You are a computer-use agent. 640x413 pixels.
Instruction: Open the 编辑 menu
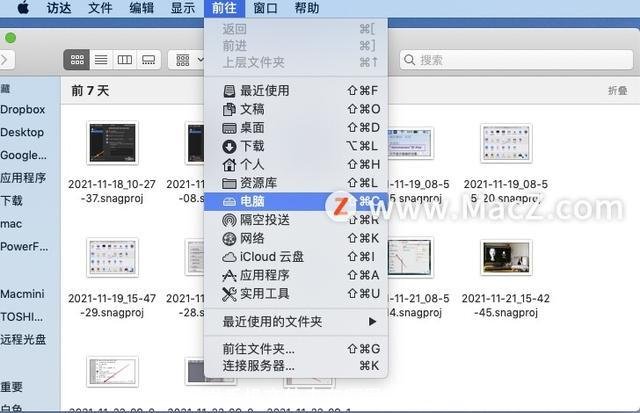[141, 8]
